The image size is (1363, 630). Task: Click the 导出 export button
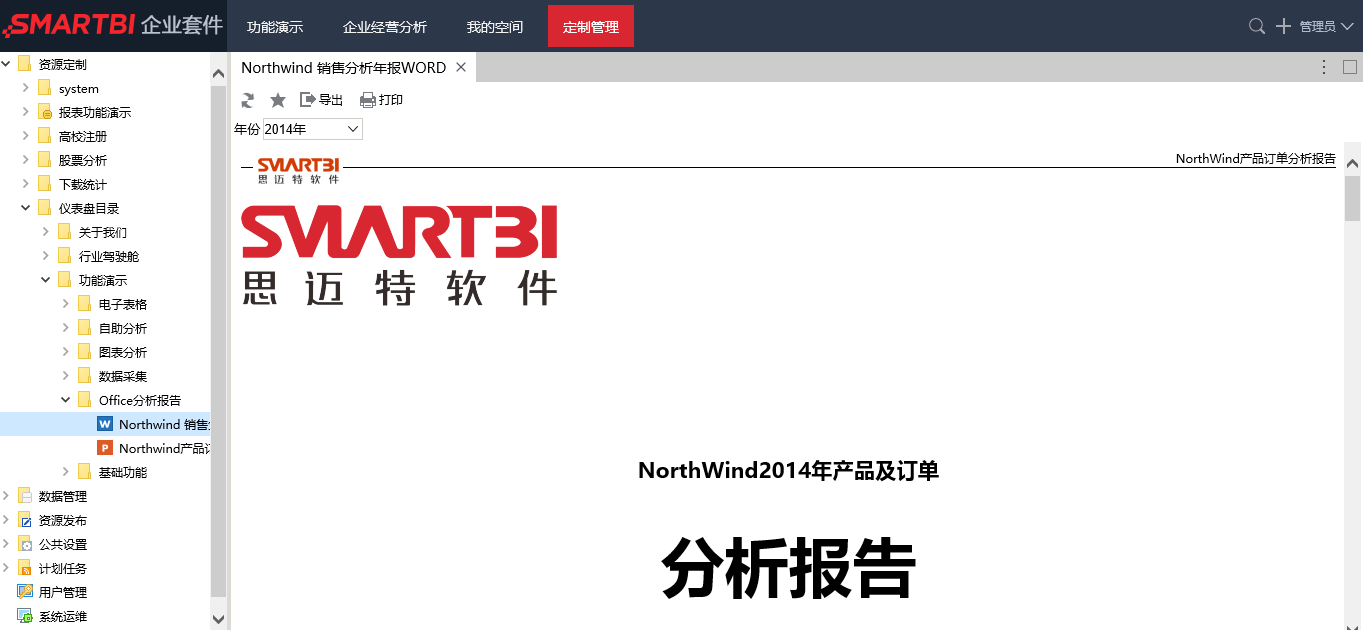tap(322, 100)
